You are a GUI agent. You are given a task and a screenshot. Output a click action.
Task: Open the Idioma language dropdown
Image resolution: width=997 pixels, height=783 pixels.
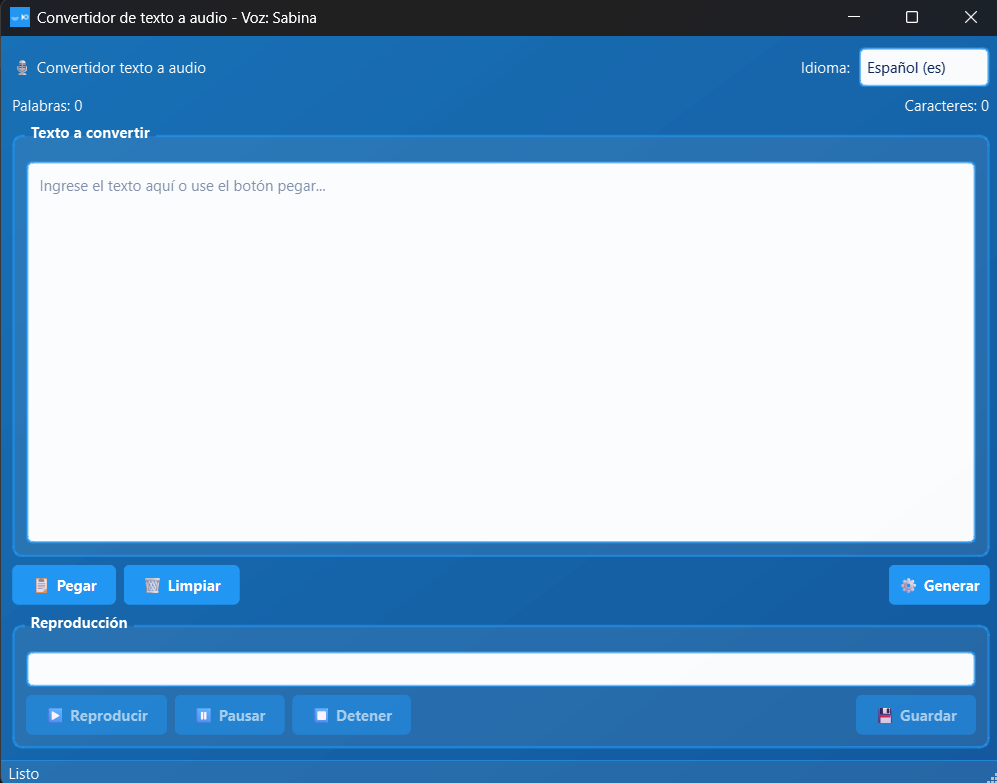click(923, 68)
